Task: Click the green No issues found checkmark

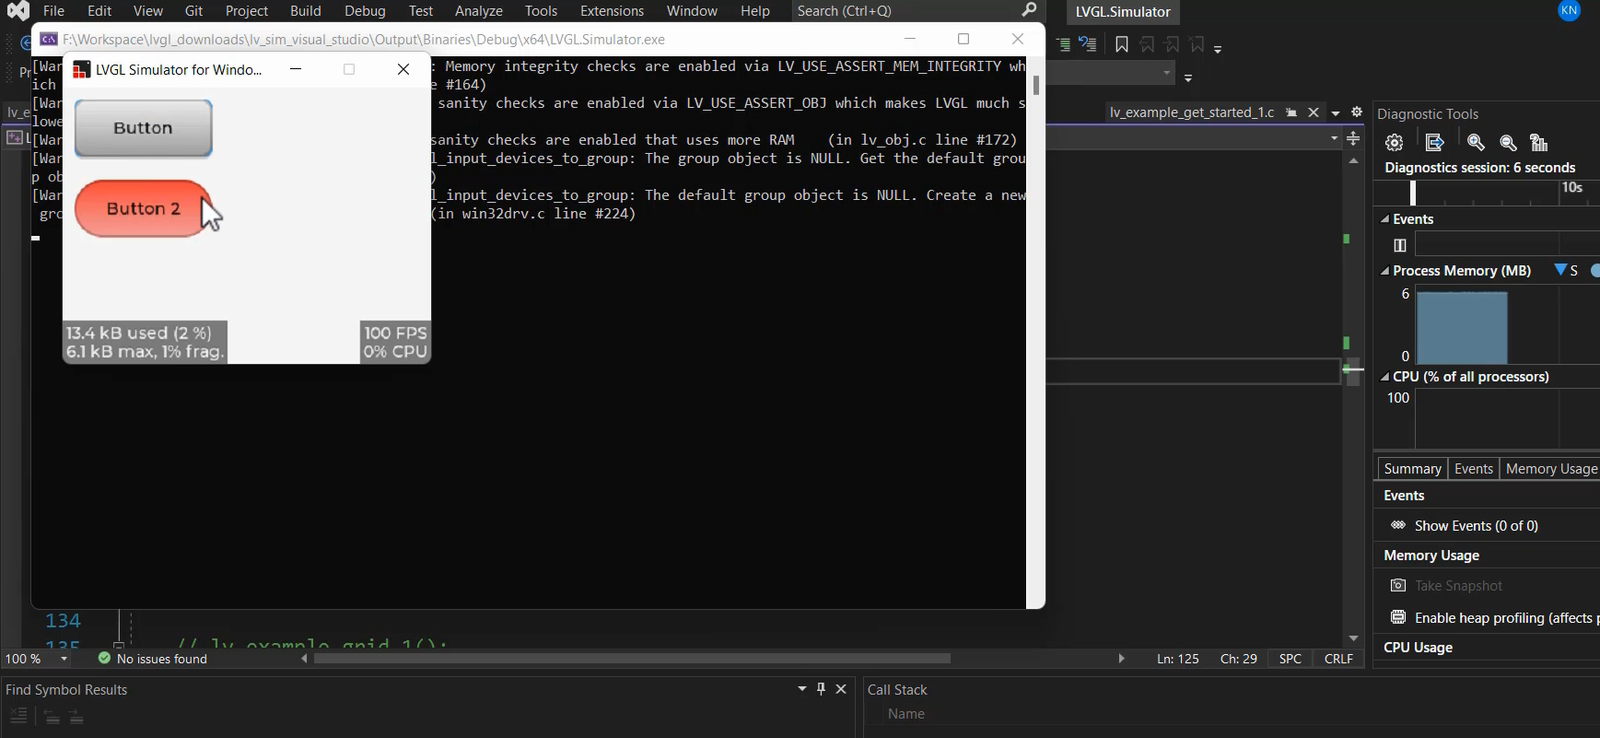Action: tap(104, 658)
